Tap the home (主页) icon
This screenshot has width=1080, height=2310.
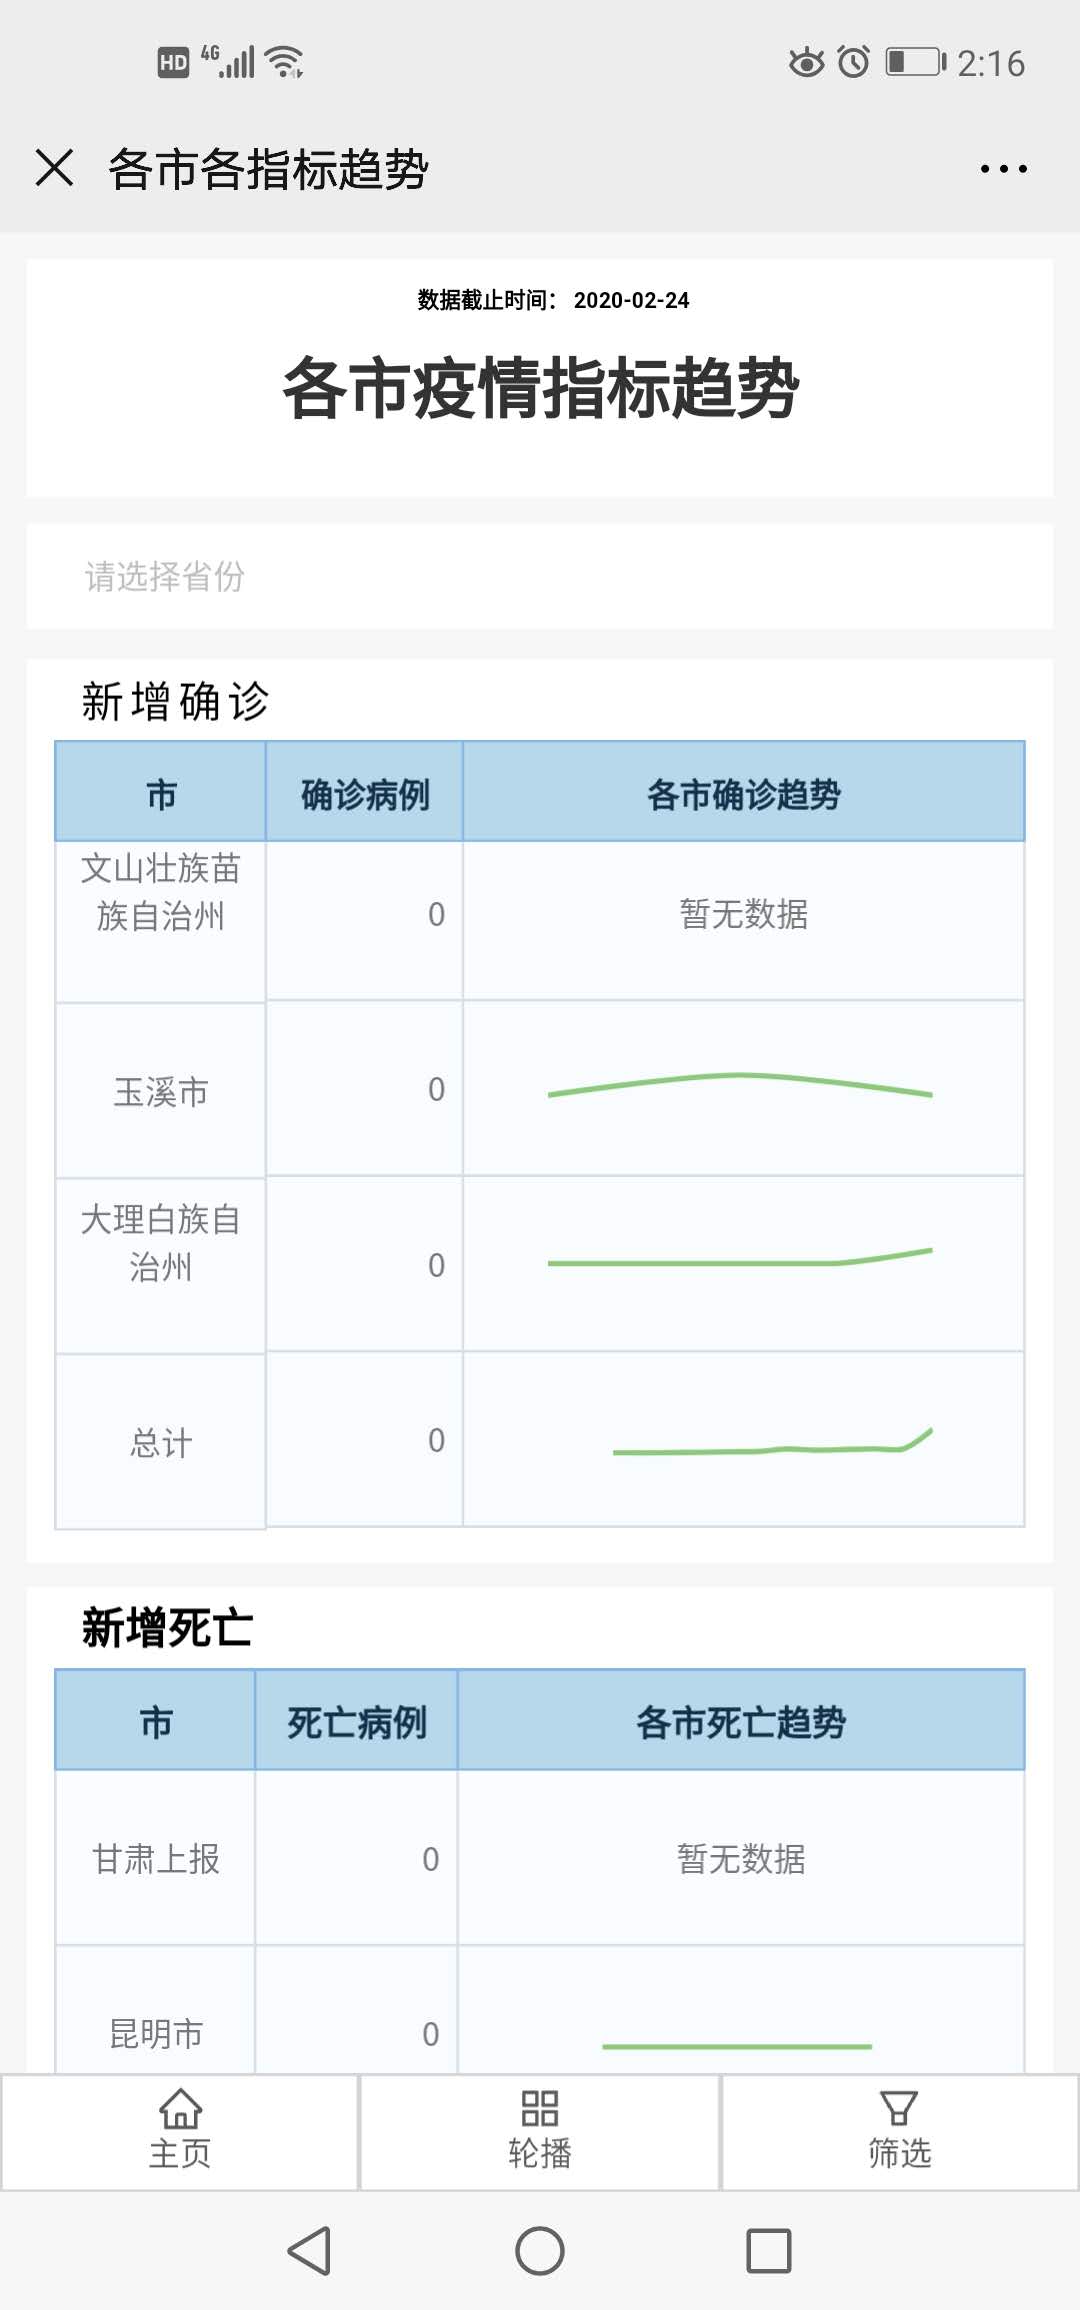[180, 2110]
